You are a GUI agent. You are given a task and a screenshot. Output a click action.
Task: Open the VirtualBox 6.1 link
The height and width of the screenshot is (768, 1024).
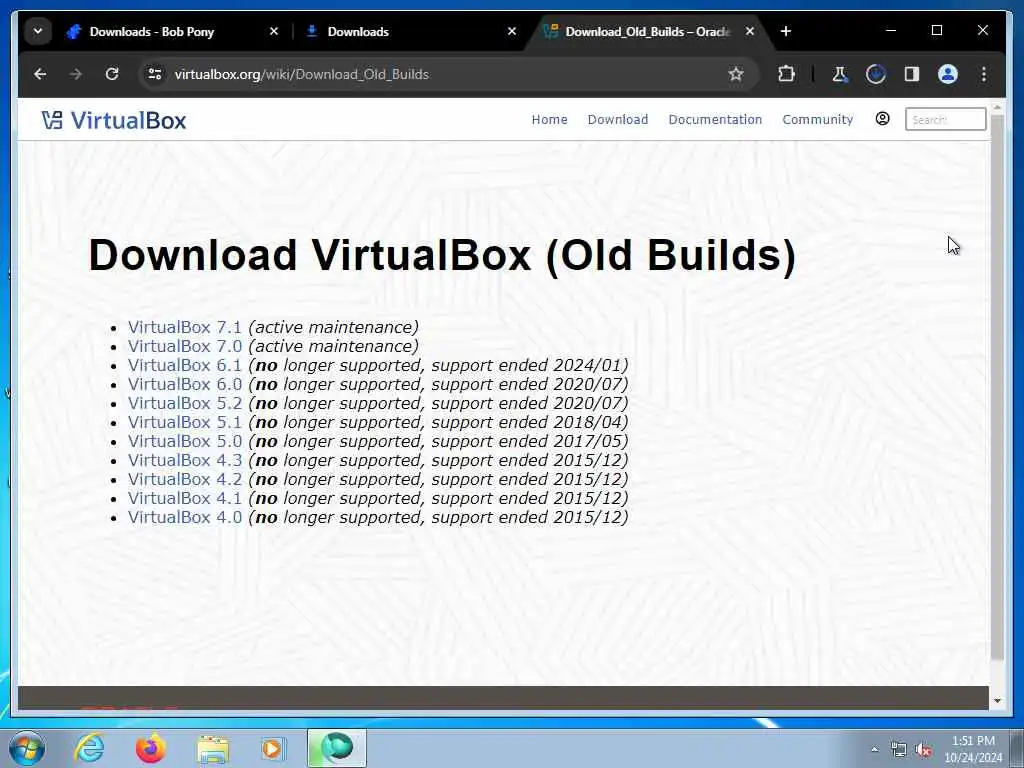pyautogui.click(x=185, y=365)
